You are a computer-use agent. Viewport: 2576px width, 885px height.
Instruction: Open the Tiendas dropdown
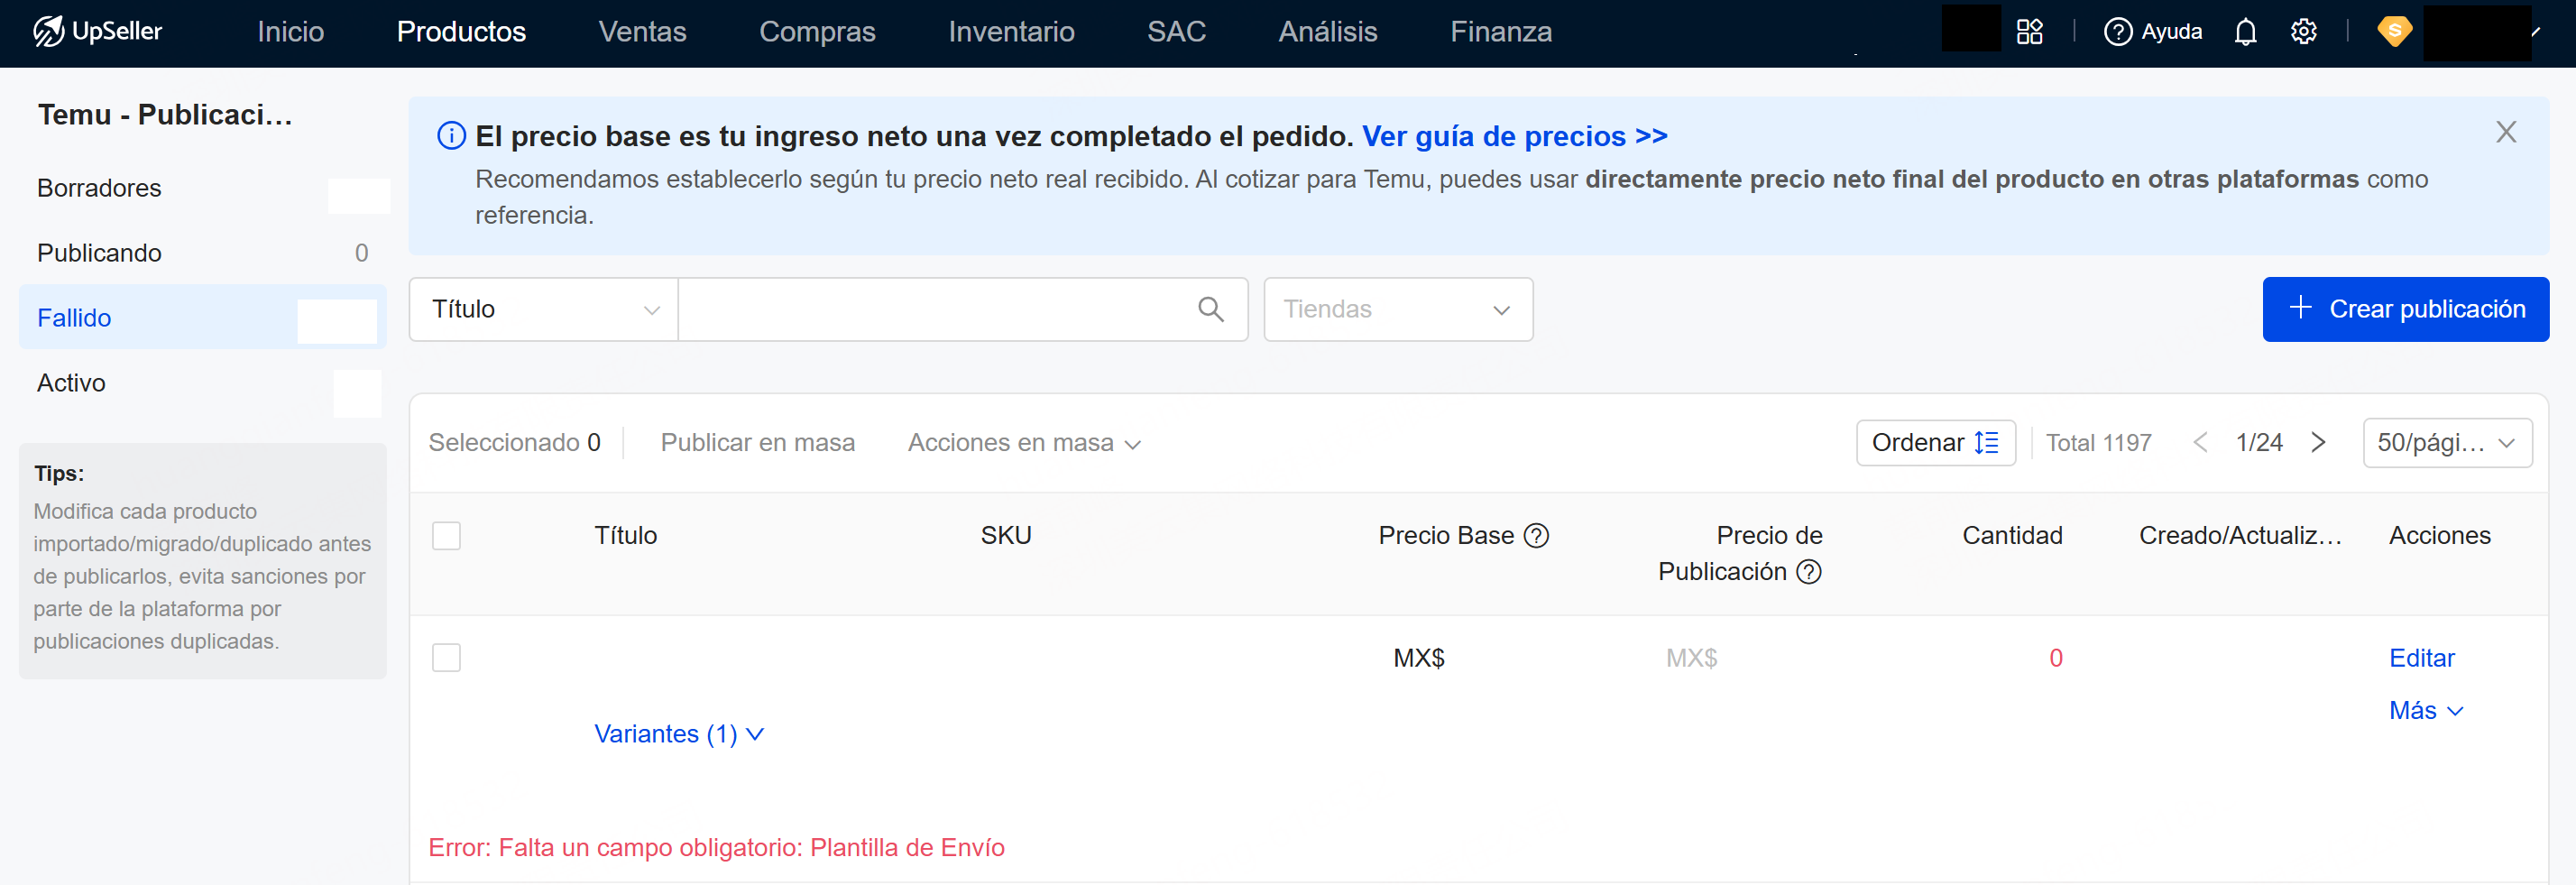[x=1397, y=310]
